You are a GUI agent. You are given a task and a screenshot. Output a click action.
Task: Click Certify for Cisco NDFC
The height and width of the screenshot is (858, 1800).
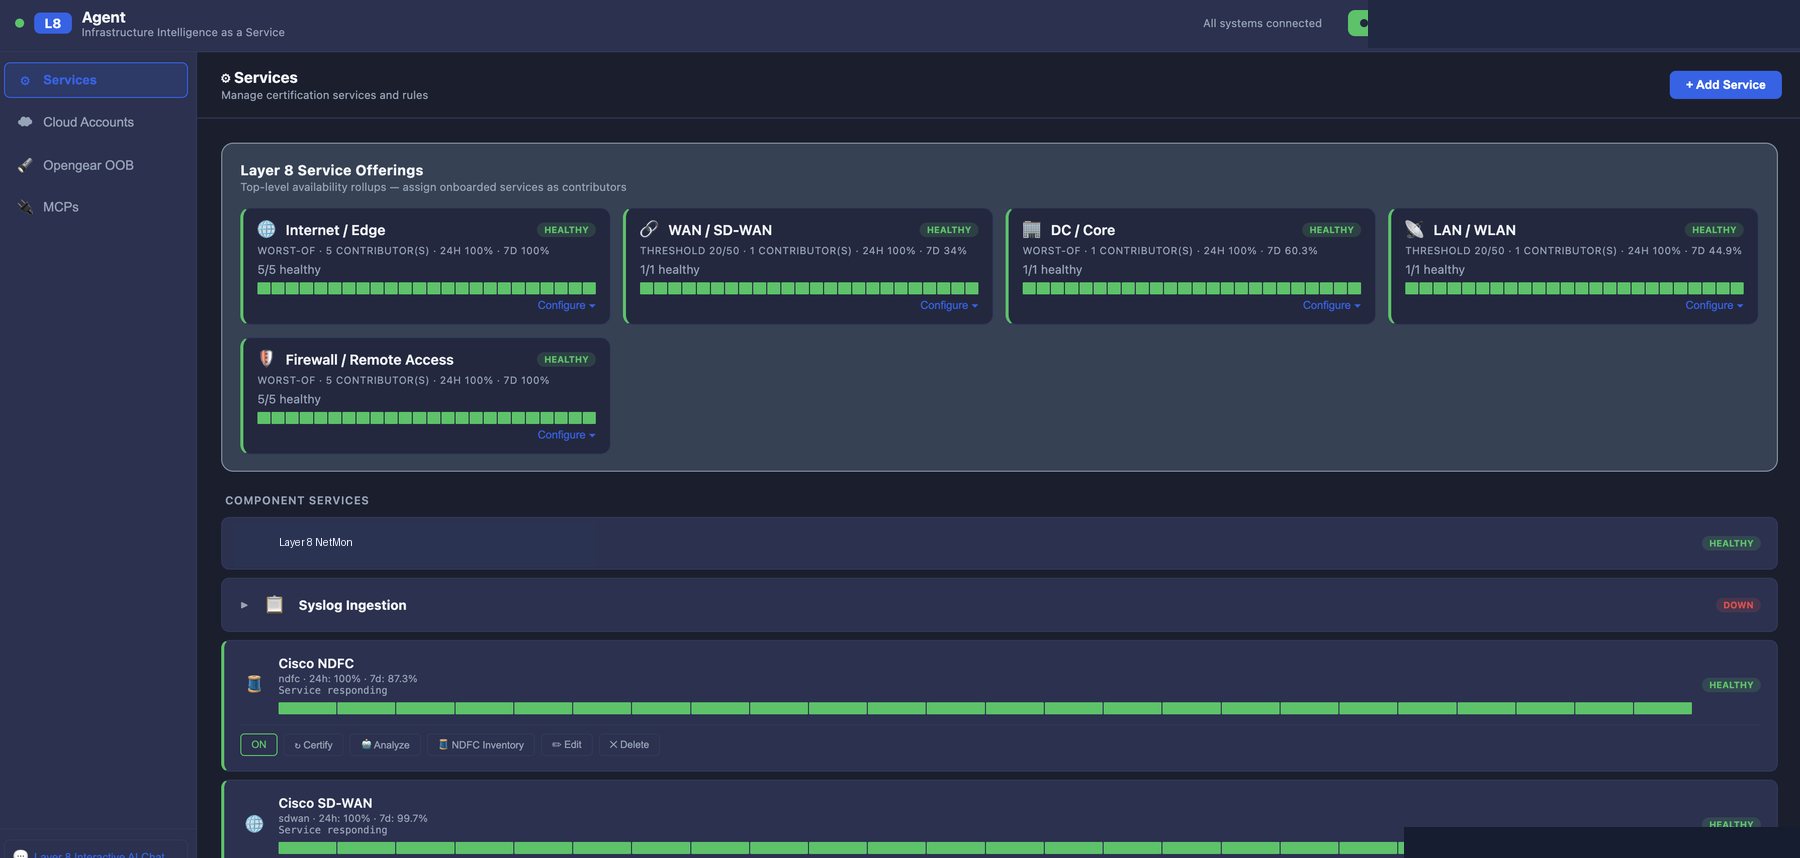314,745
